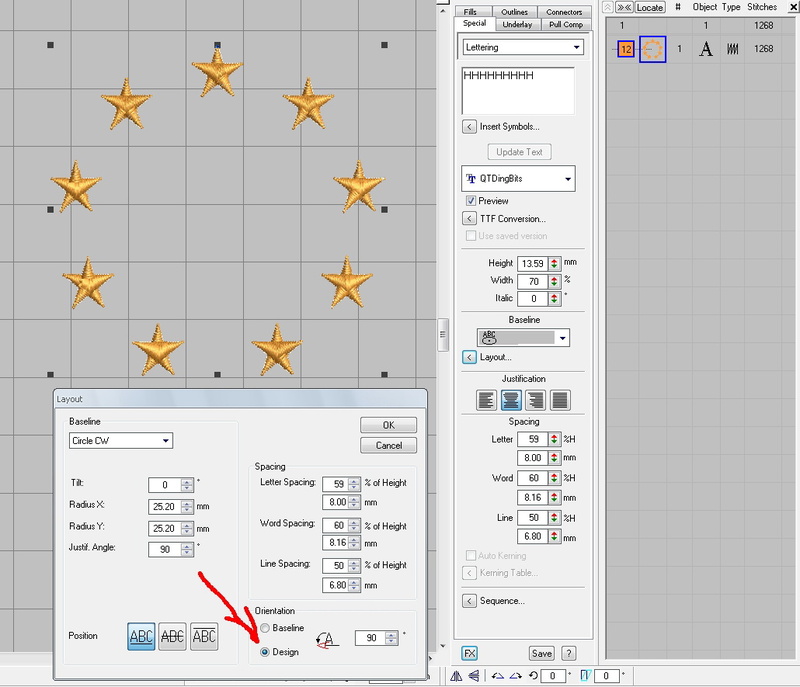
Task: Set text position above the baseline
Action: (x=142, y=636)
